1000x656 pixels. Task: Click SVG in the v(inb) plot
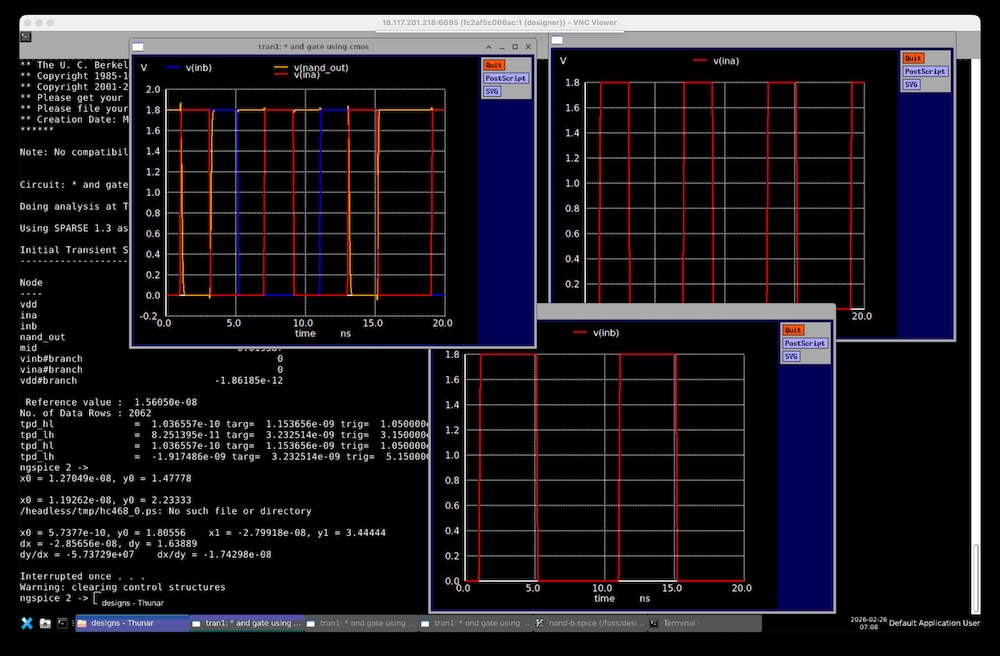click(791, 356)
